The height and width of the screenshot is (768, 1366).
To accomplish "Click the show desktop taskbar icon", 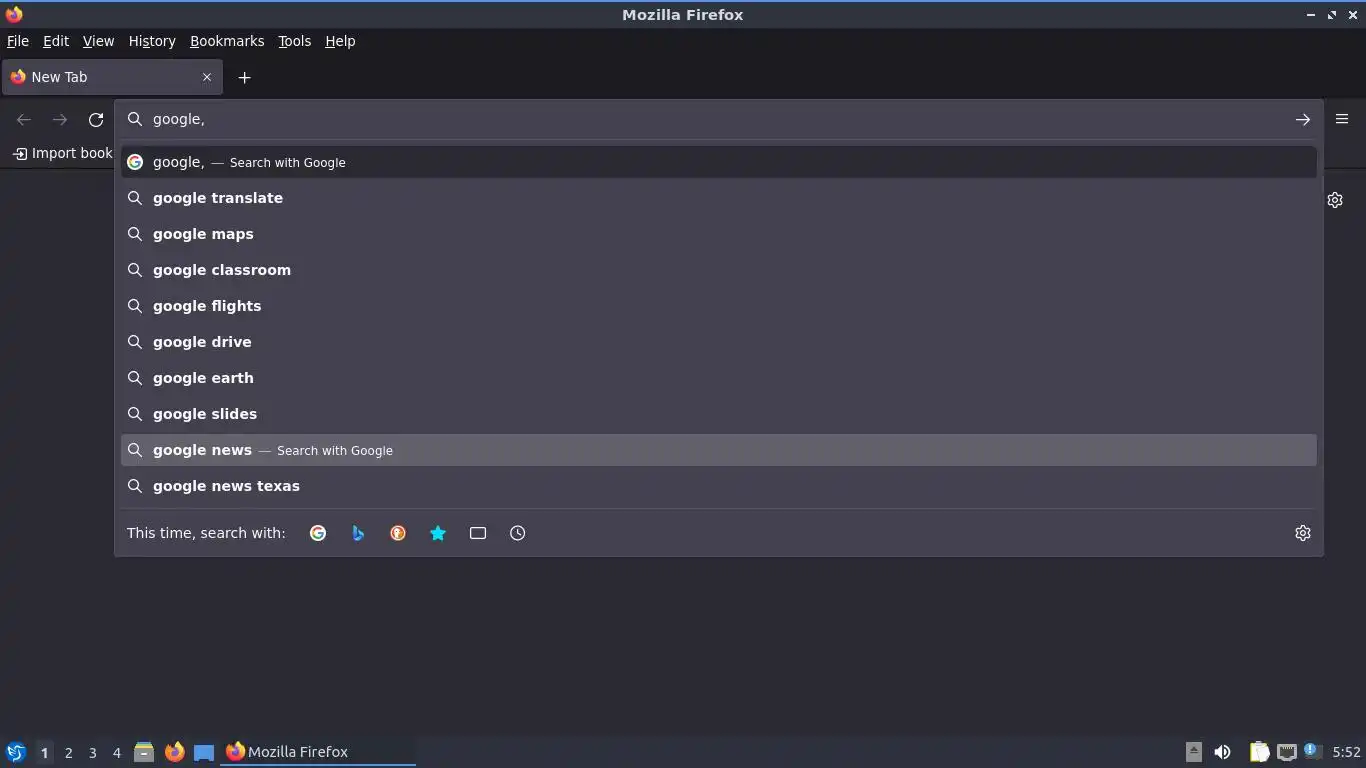I will tap(204, 752).
